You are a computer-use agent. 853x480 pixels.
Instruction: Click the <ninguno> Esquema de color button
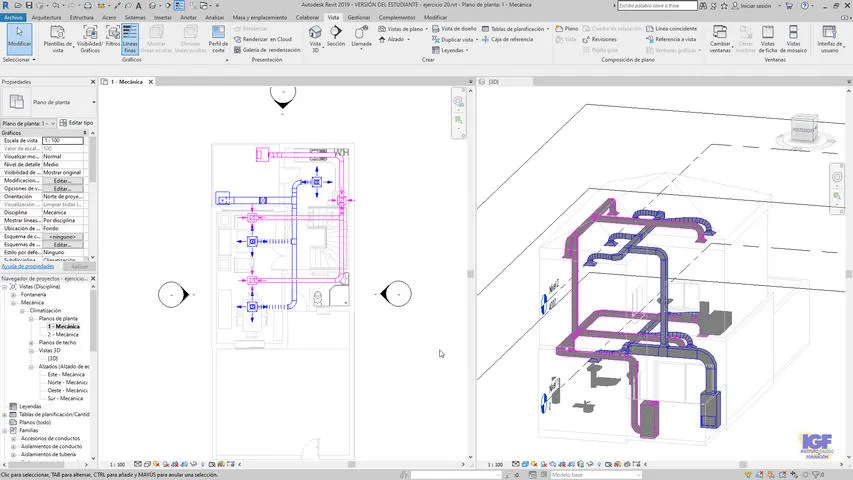click(x=63, y=237)
